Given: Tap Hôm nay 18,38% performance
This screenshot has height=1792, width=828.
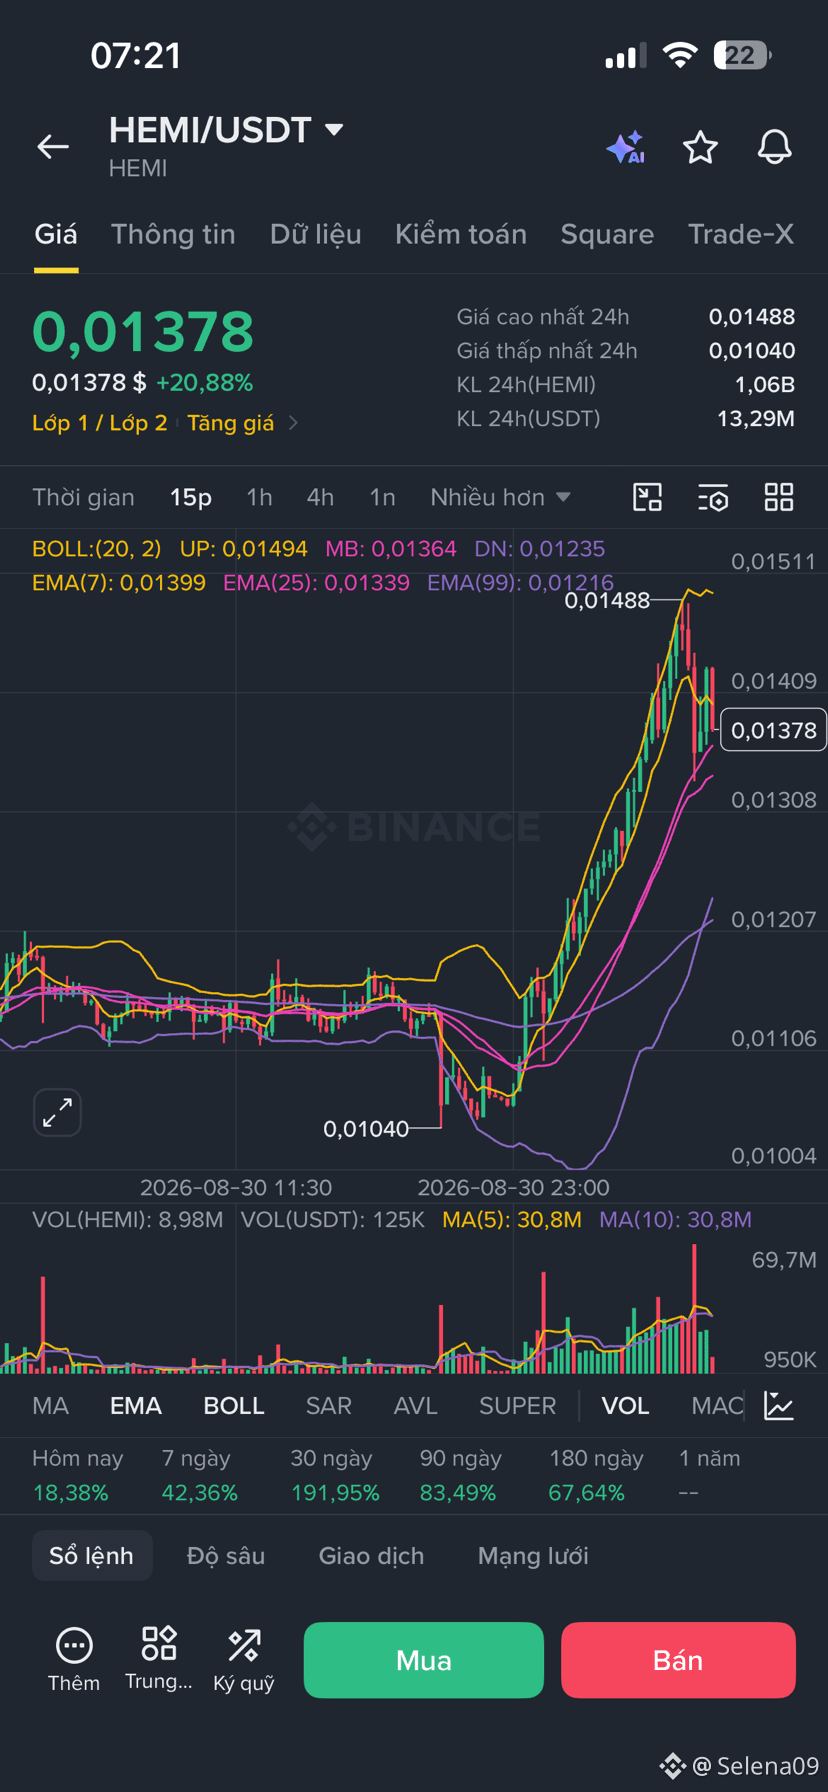Looking at the screenshot, I should (78, 1475).
